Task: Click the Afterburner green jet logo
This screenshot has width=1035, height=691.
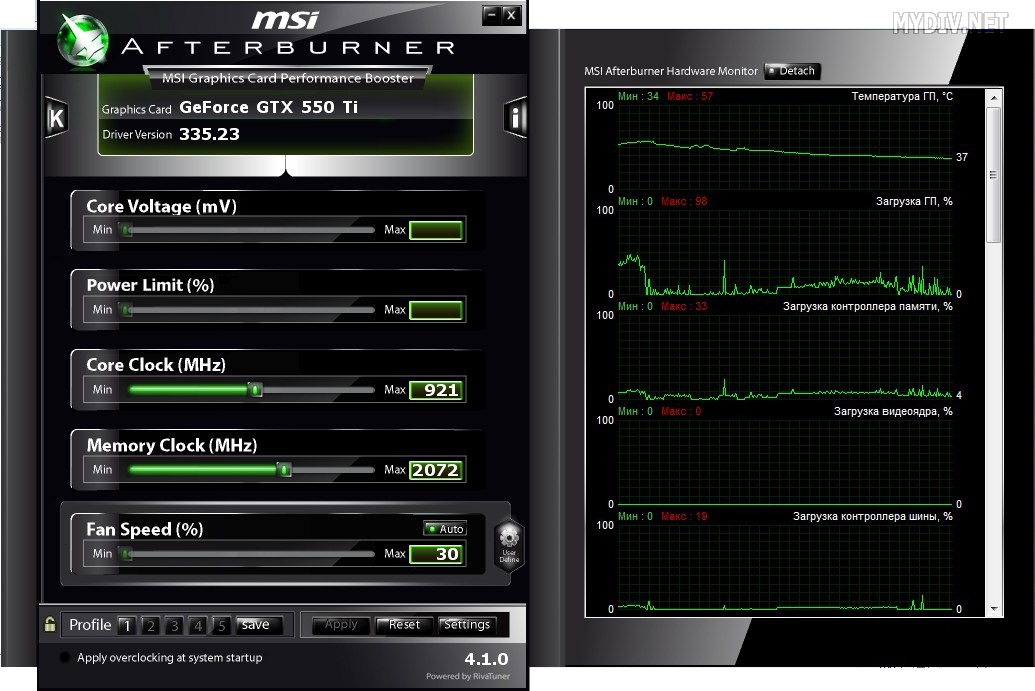Action: [x=83, y=40]
